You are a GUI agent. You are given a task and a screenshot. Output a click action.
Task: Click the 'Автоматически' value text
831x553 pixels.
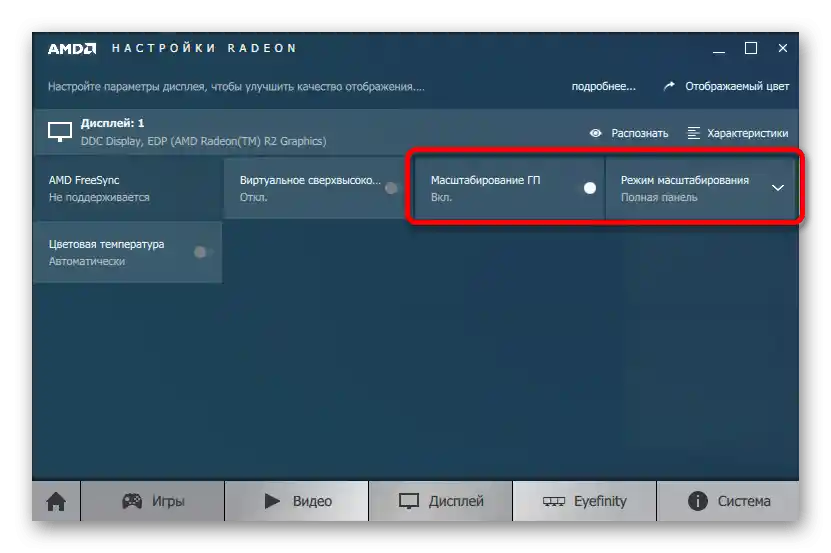tap(87, 261)
